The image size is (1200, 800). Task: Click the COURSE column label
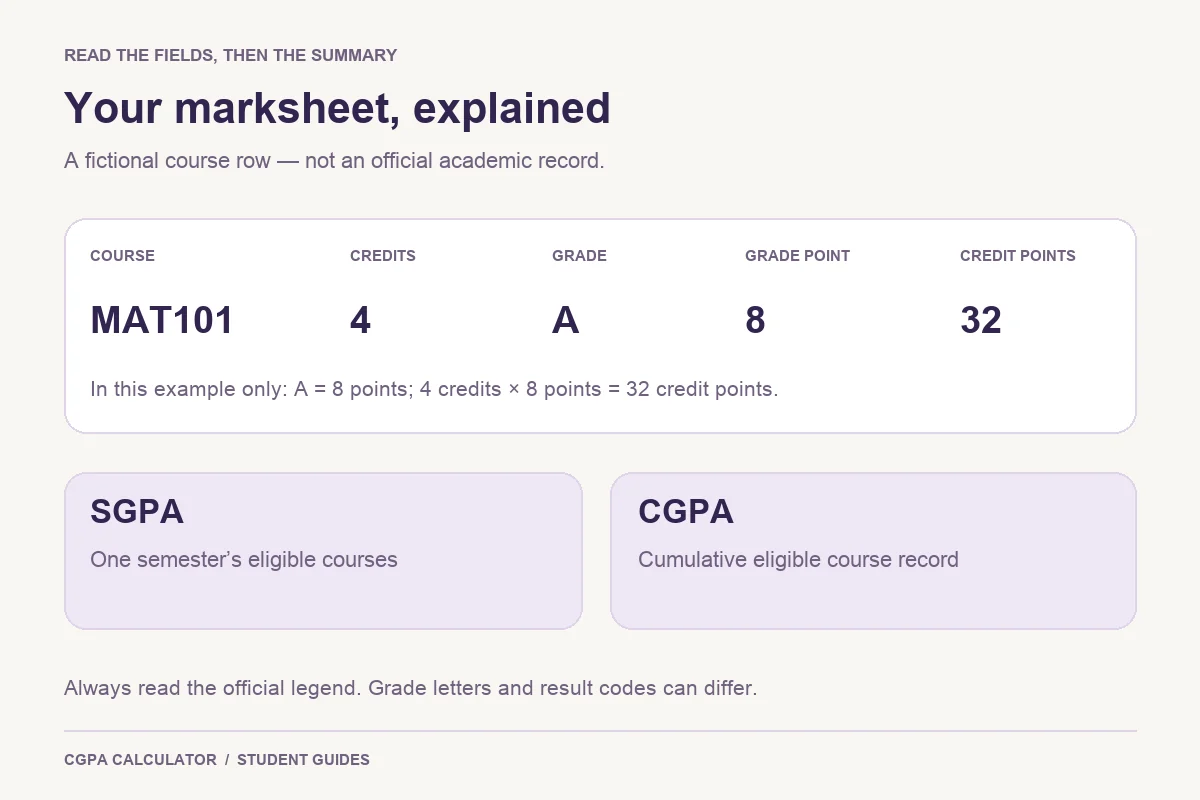pyautogui.click(x=122, y=256)
